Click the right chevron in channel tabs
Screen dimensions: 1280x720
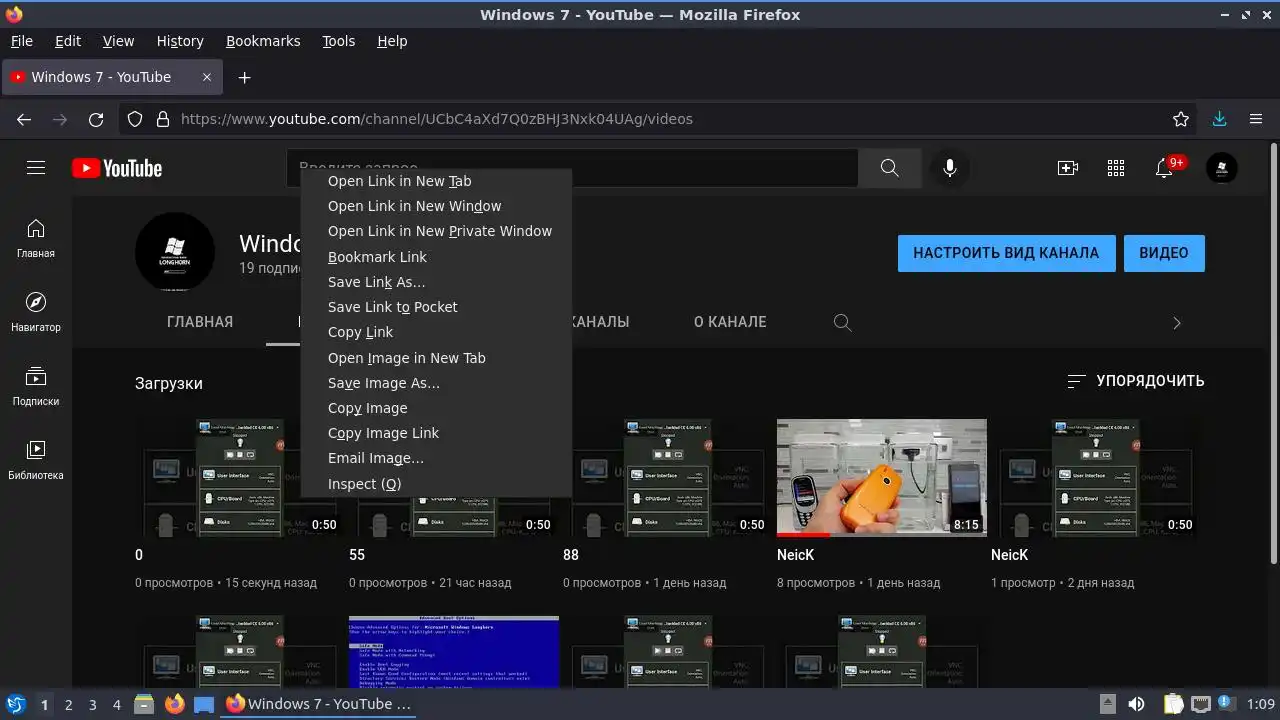pyautogui.click(x=1176, y=323)
